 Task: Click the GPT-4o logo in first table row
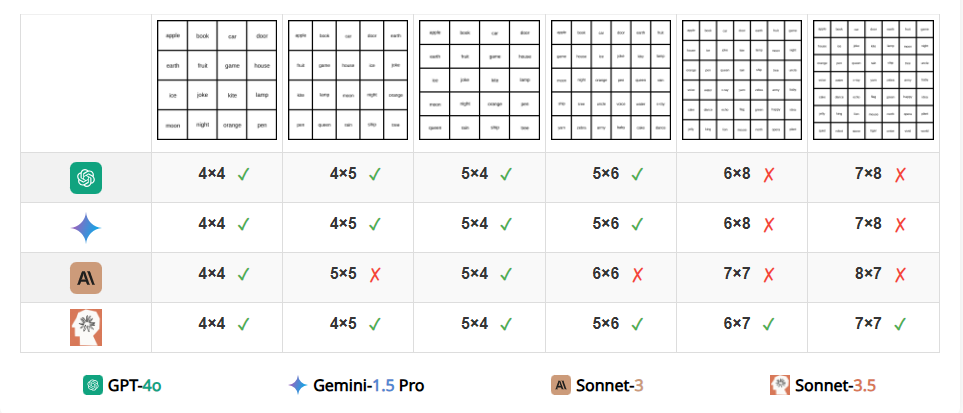point(86,178)
